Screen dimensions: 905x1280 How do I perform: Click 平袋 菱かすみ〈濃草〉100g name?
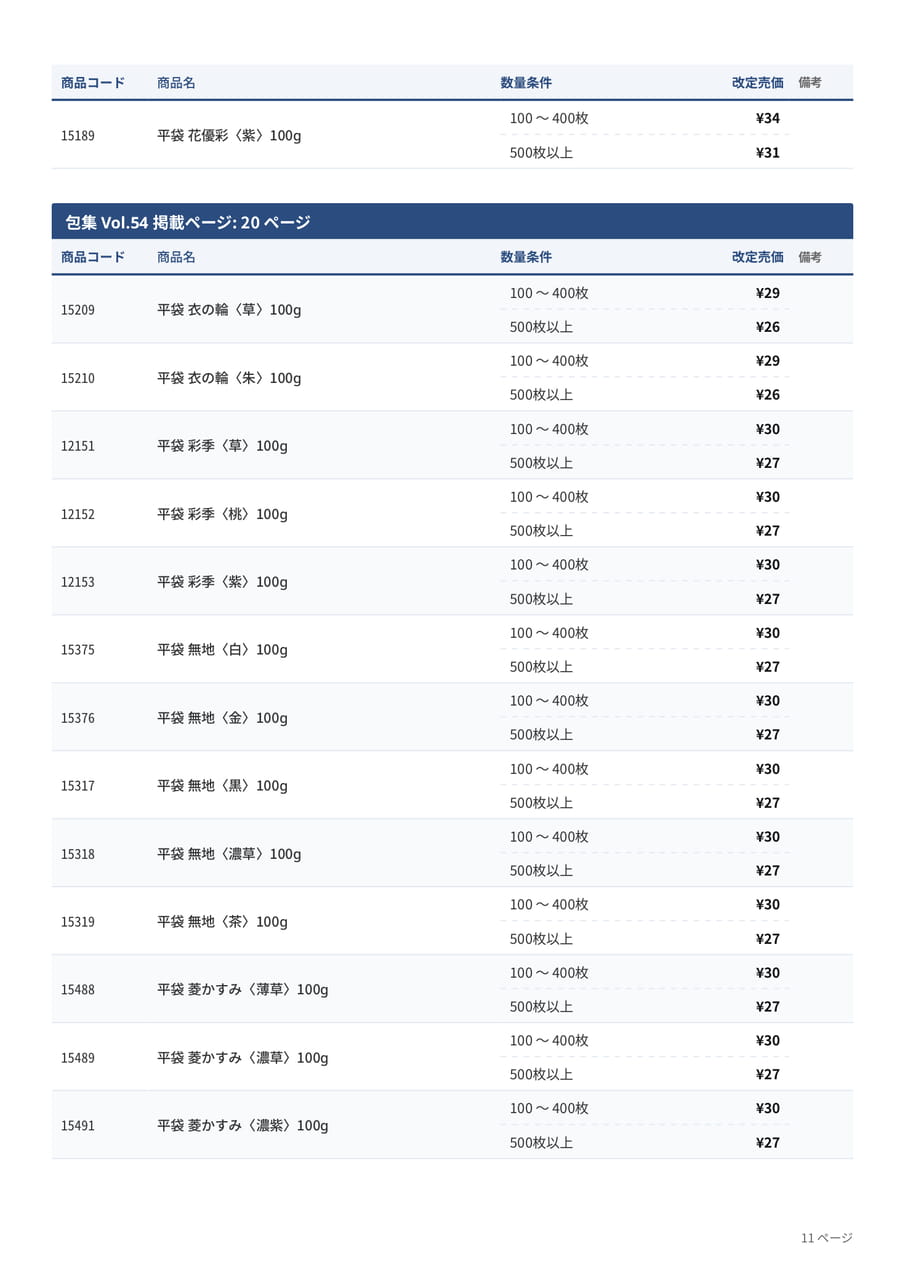(243, 1058)
